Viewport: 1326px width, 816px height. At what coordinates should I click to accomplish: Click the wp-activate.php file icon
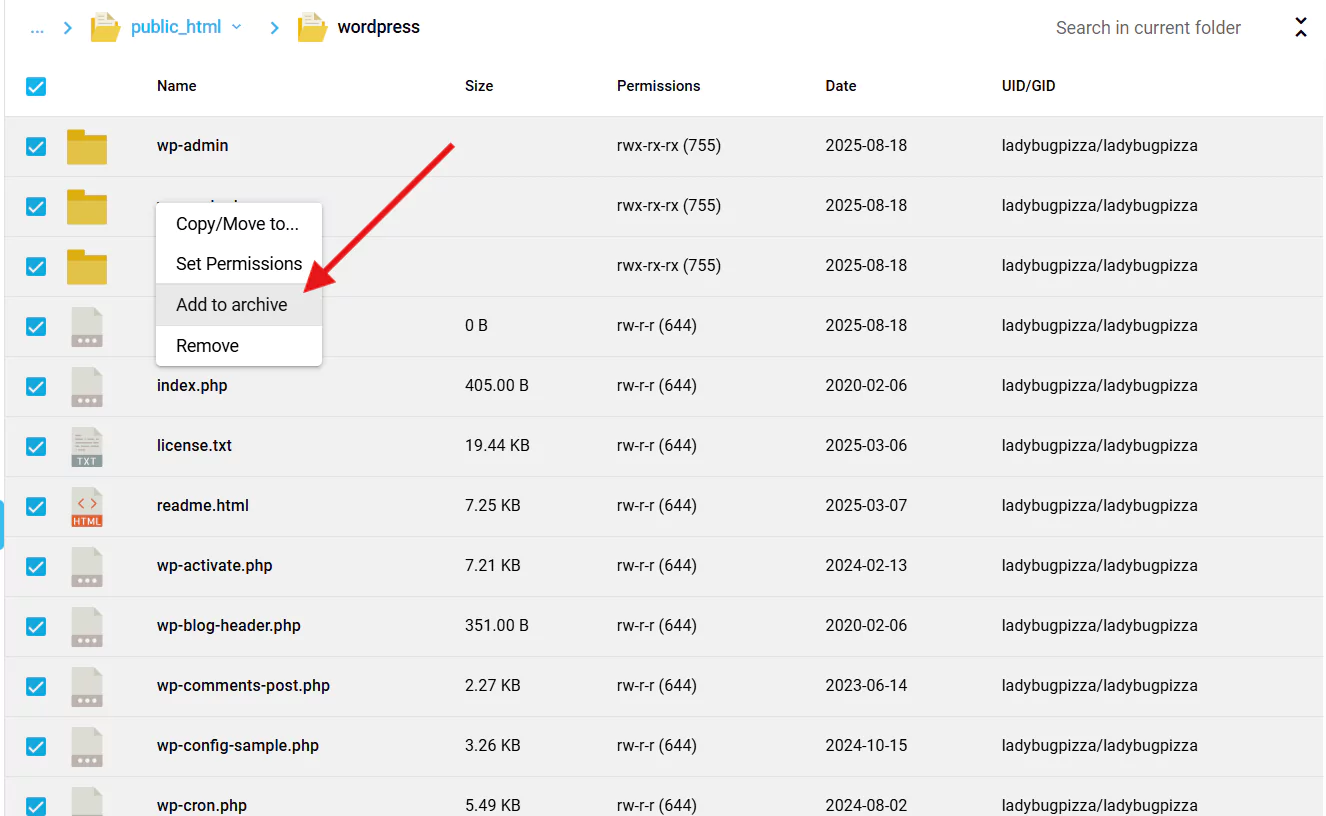[87, 566]
